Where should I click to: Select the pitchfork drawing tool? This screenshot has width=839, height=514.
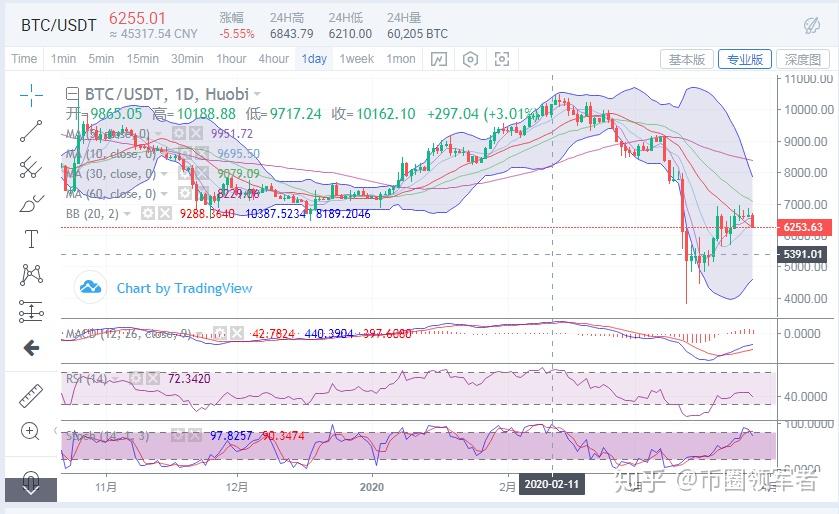(31, 167)
